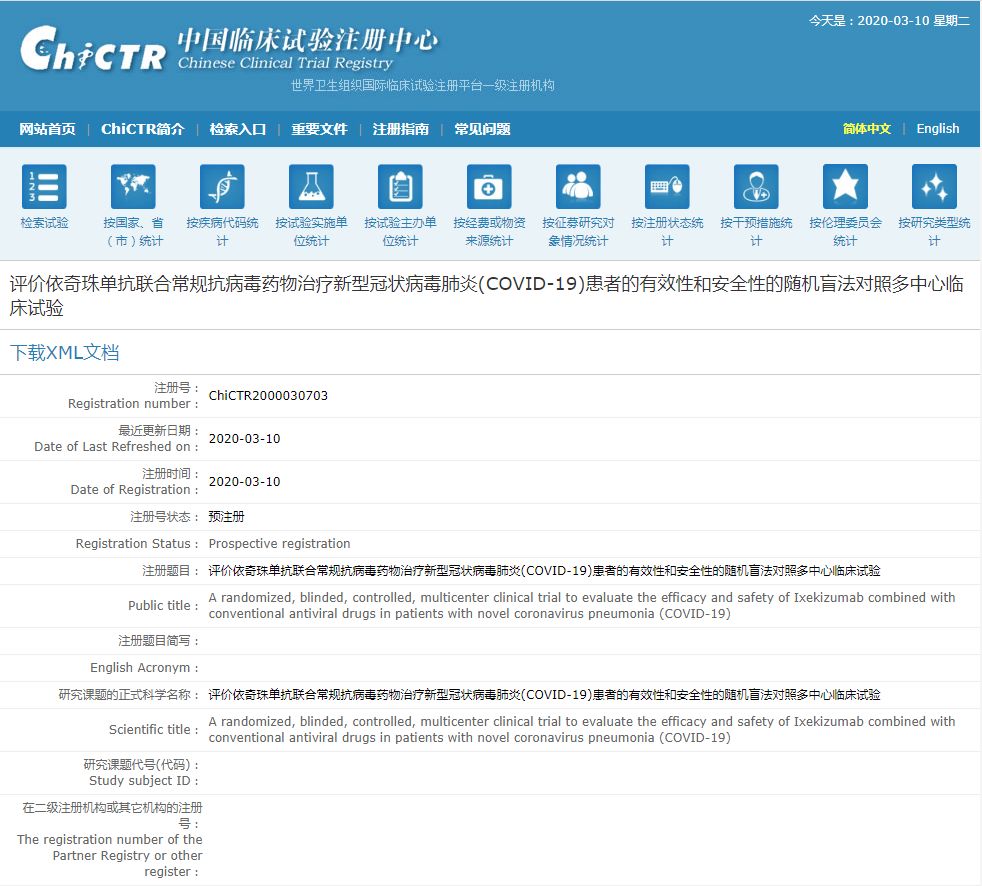Open the keyboard registration status icon

(667, 187)
